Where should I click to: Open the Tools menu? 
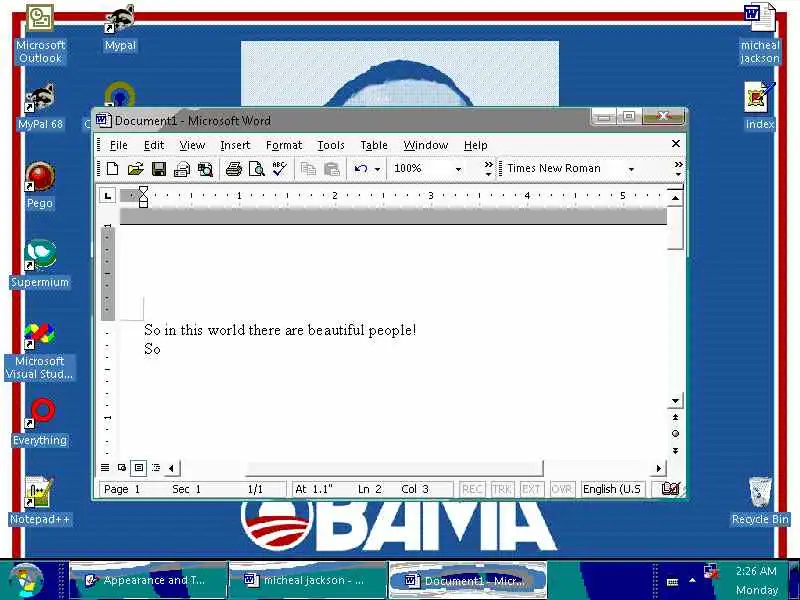[331, 145]
